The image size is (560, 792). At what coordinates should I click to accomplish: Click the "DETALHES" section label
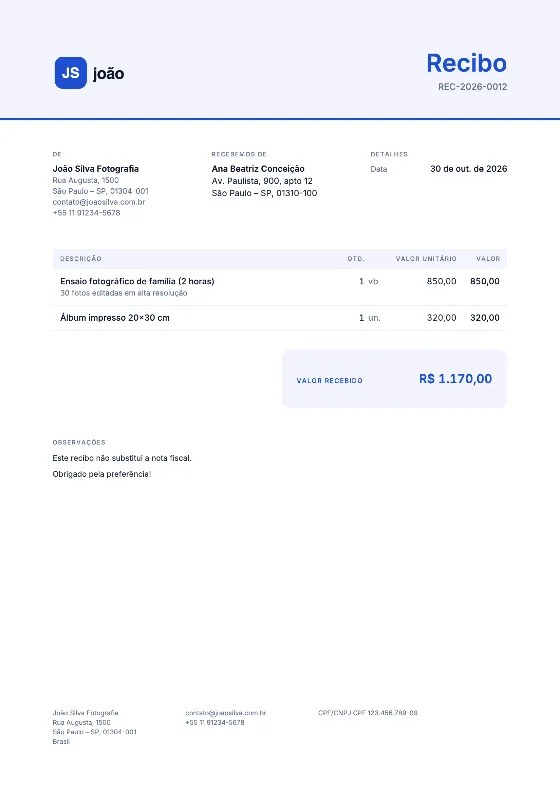(x=389, y=154)
